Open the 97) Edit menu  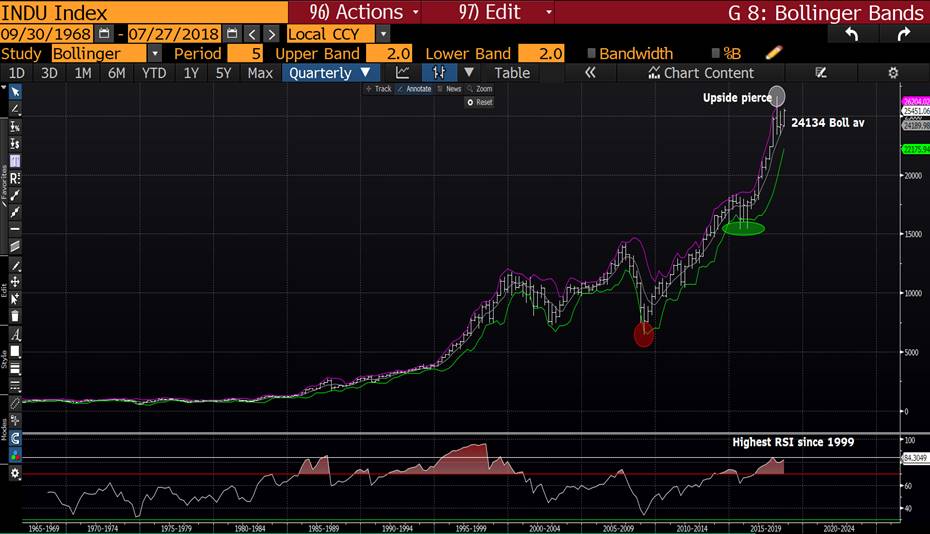tap(505, 12)
